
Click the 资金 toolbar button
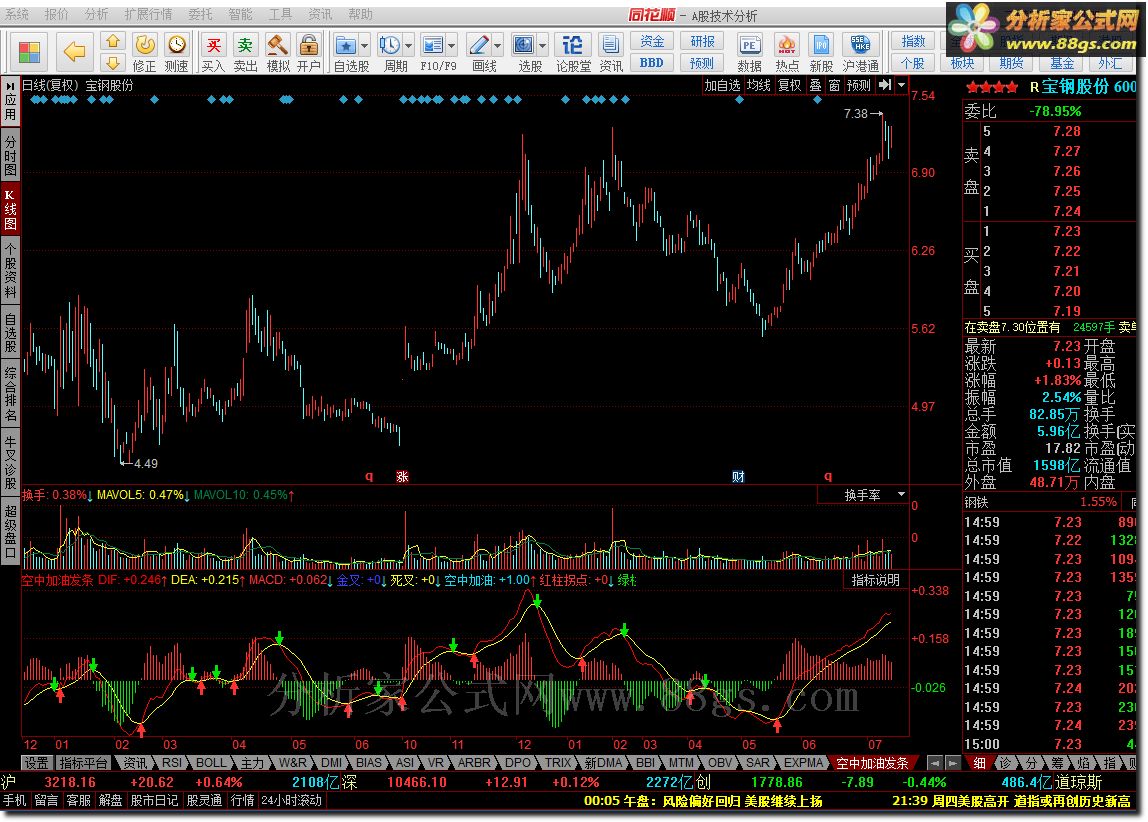652,41
